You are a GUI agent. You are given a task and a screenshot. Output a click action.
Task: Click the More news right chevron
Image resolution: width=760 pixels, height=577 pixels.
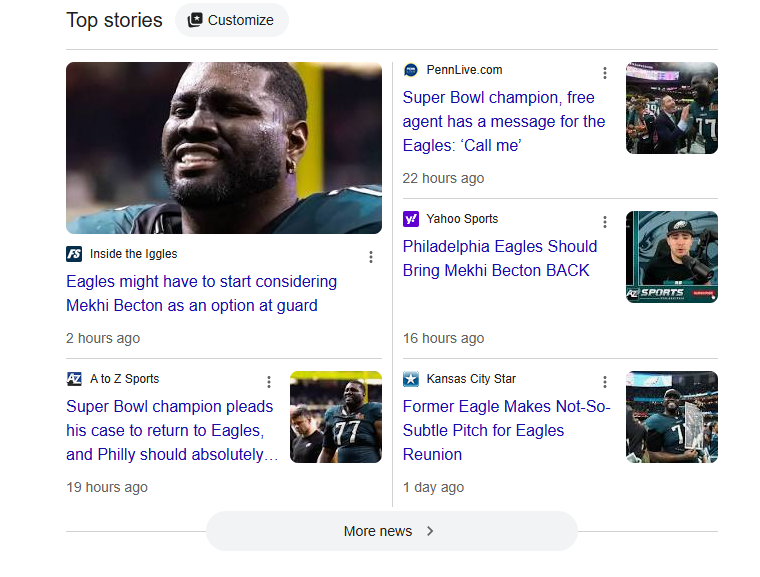[430, 531]
